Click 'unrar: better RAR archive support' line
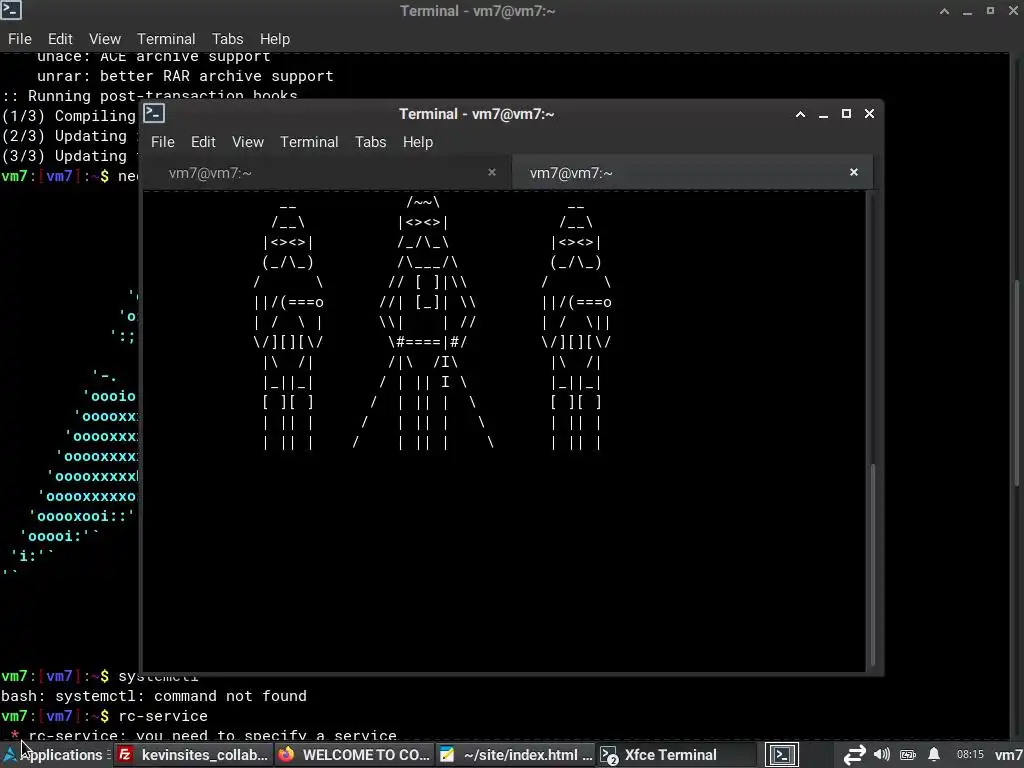This screenshot has height=768, width=1024. (185, 76)
